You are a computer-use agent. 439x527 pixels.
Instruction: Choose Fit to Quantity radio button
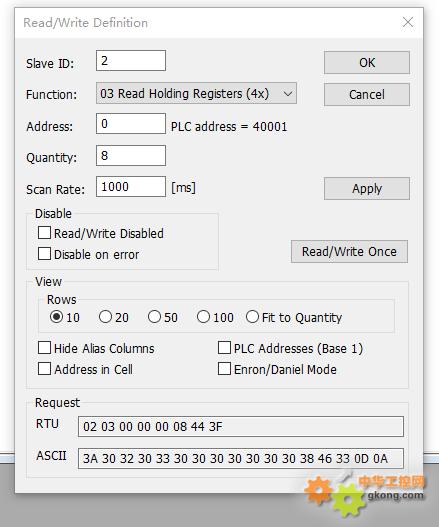click(x=252, y=317)
